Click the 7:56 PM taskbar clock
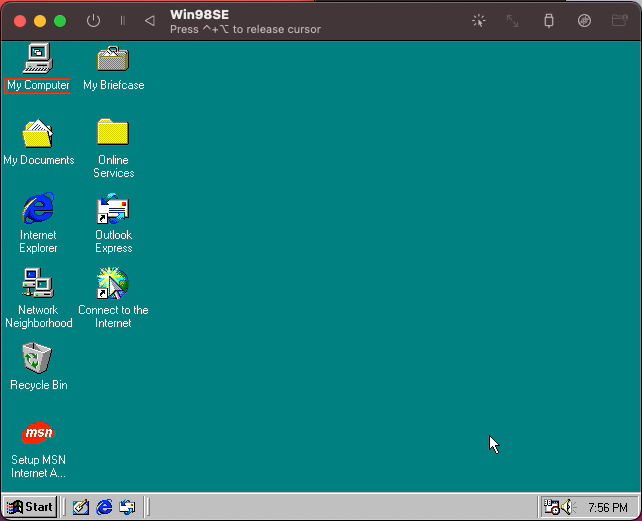This screenshot has width=642, height=521. pyautogui.click(x=608, y=508)
